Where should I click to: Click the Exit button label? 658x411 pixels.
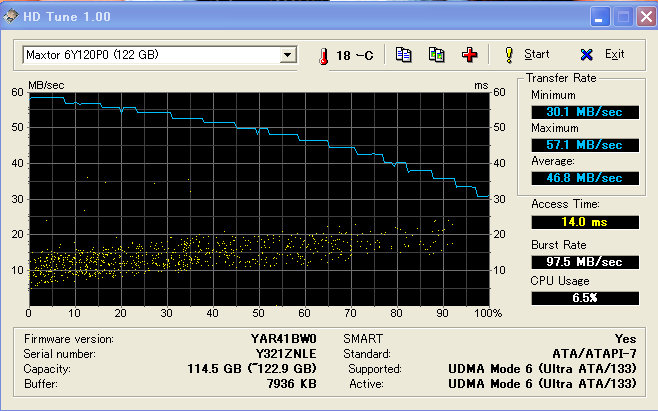[614, 54]
